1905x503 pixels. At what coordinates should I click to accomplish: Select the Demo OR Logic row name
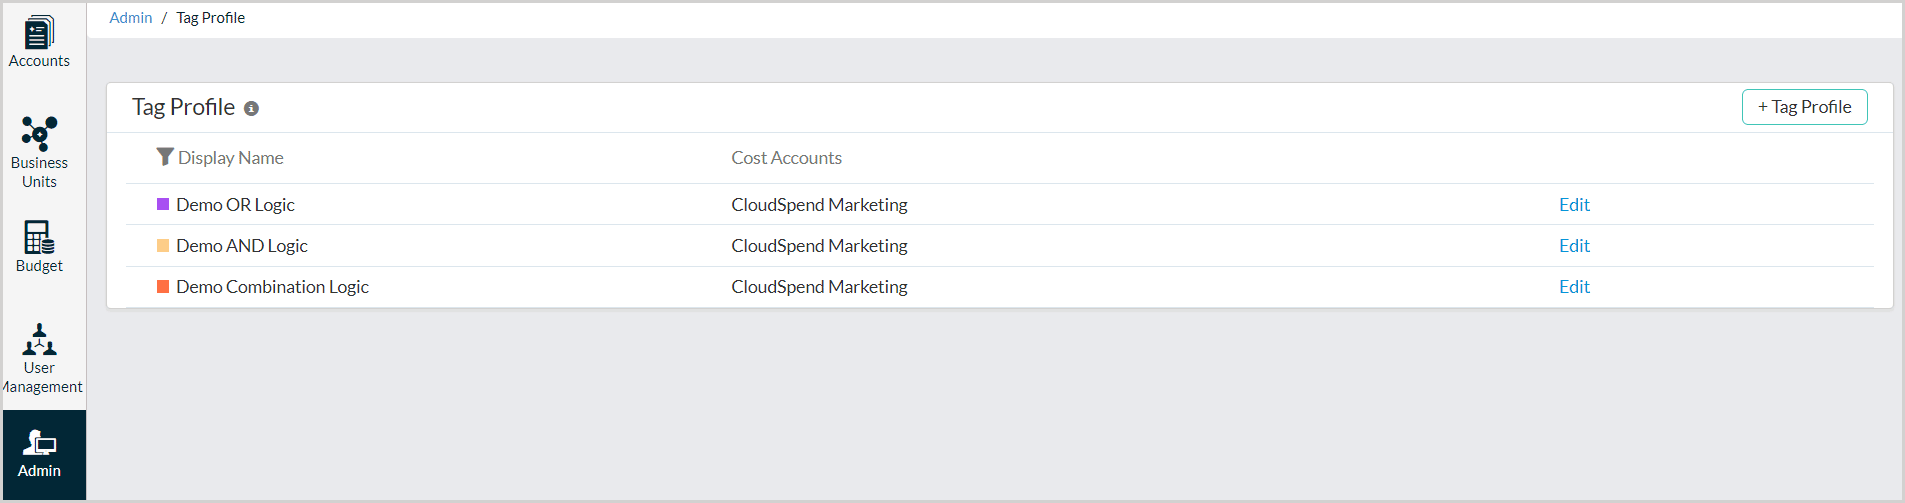click(235, 205)
